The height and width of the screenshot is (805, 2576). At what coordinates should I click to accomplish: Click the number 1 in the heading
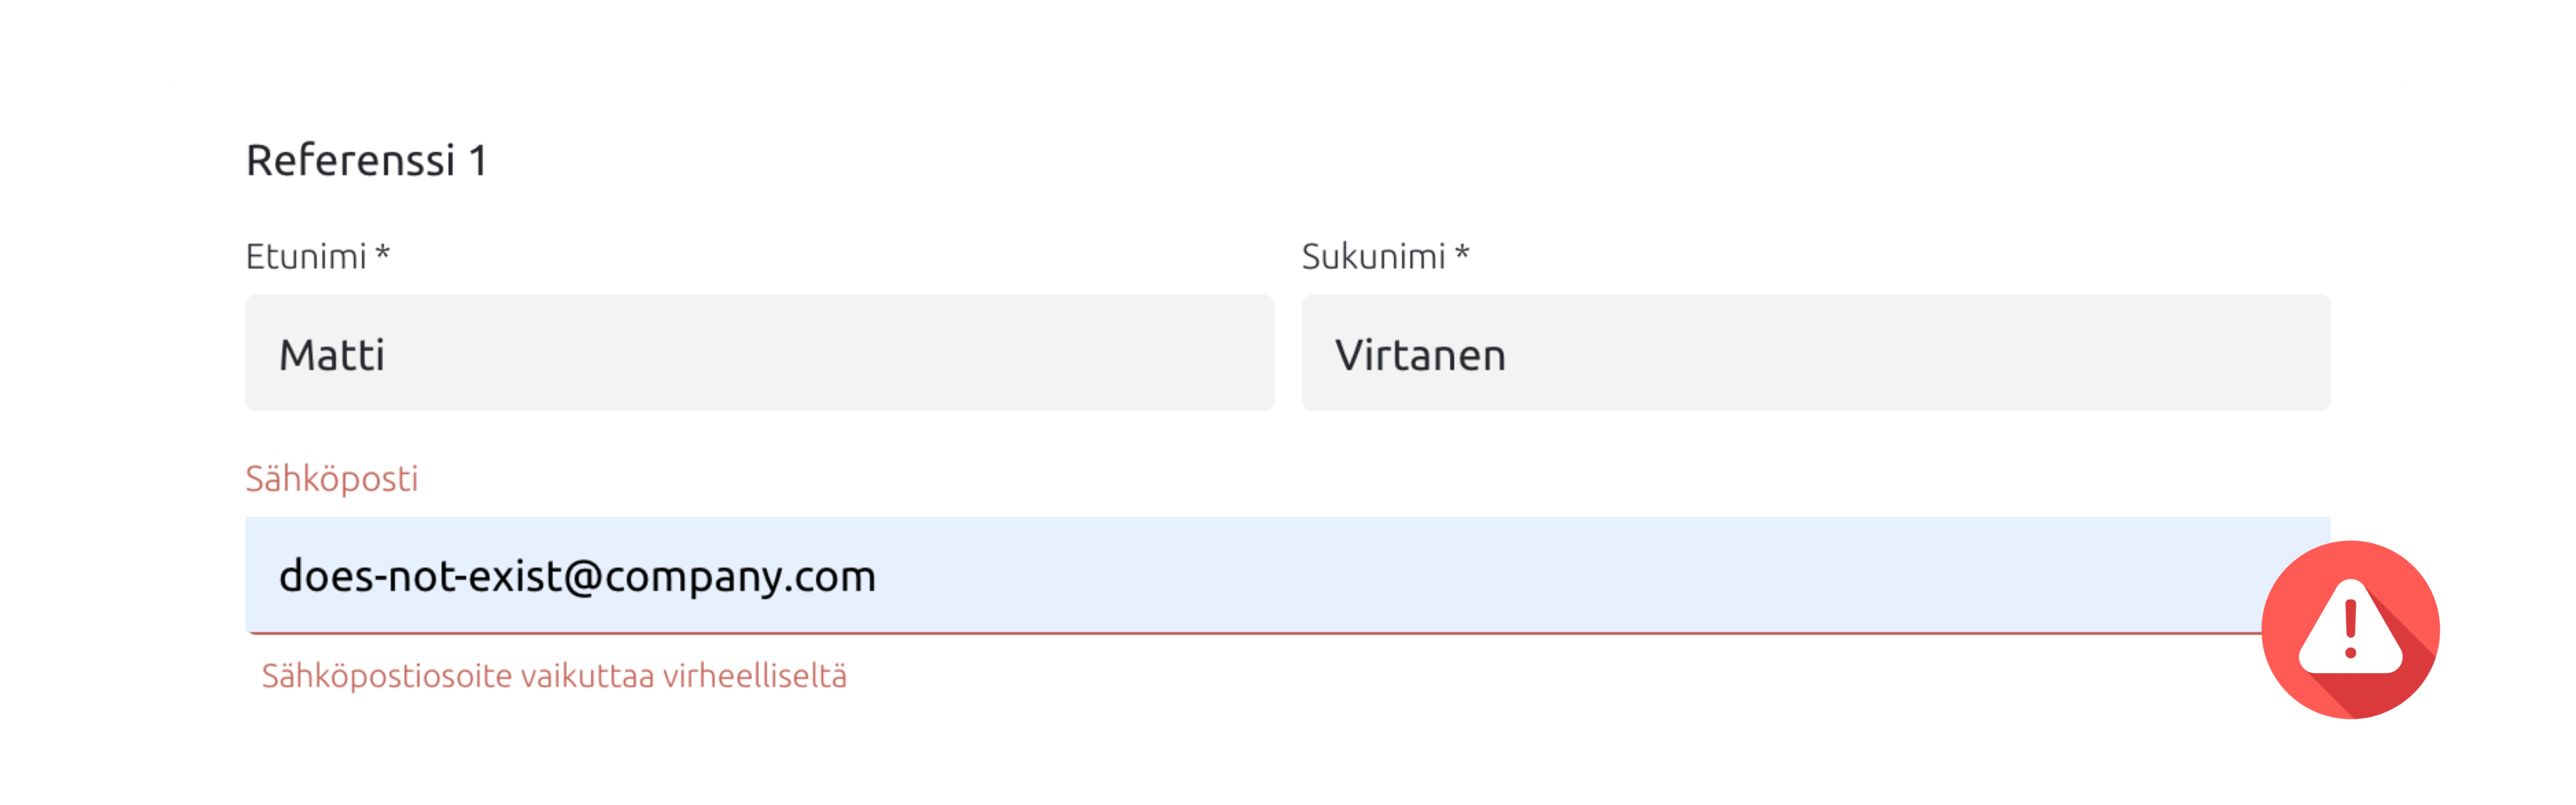click(478, 161)
